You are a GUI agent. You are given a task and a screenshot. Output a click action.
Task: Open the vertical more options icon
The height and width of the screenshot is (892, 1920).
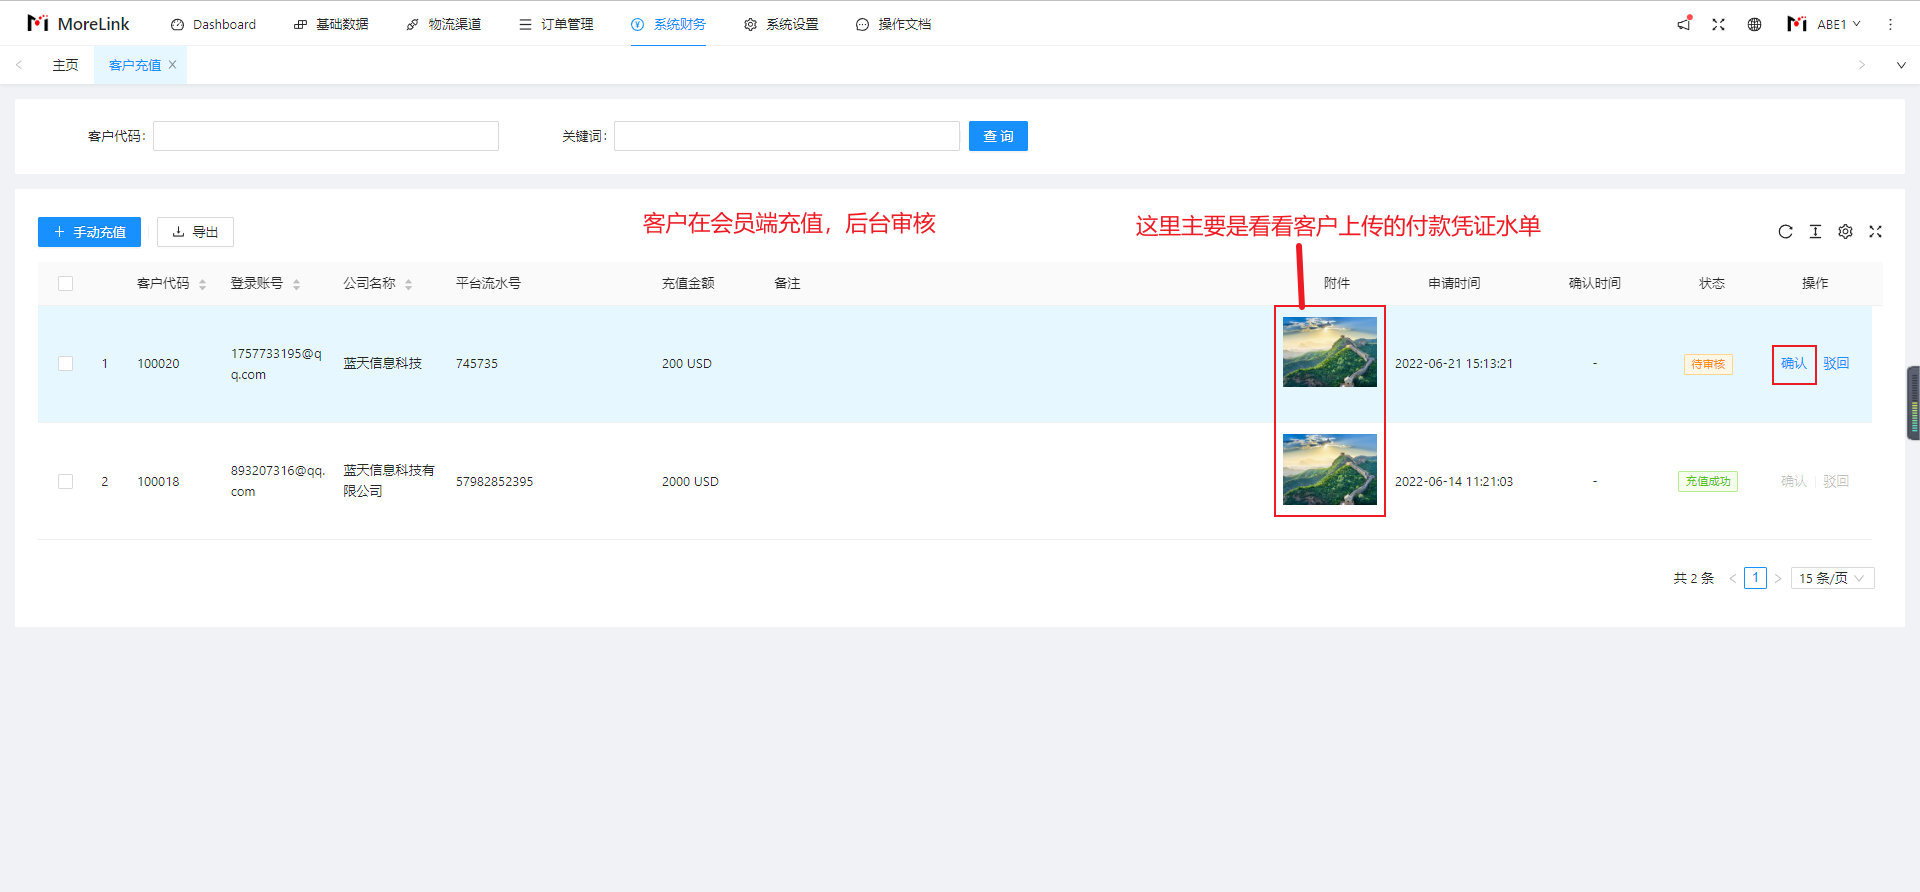pos(1890,24)
